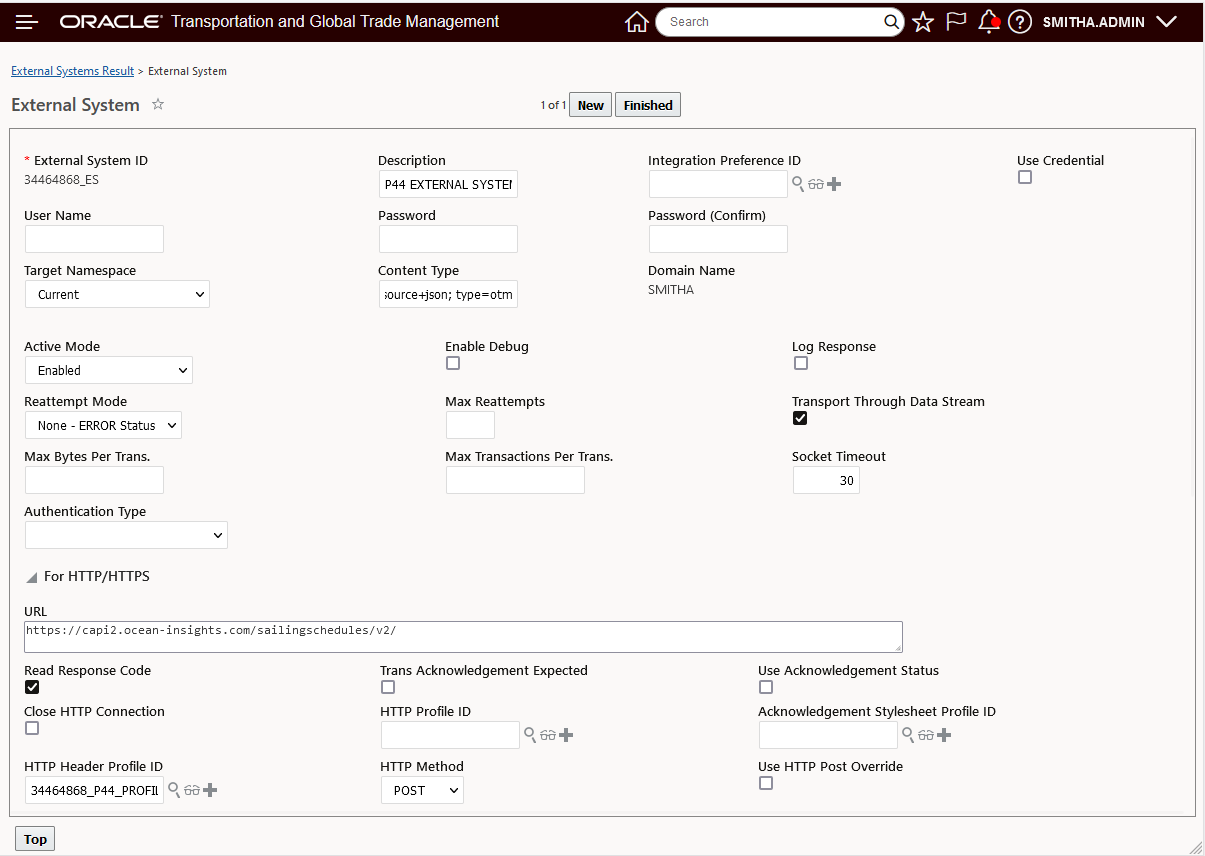Check Use Acknowledgement Status
Screen dimensions: 1205x856
[x=766, y=687]
